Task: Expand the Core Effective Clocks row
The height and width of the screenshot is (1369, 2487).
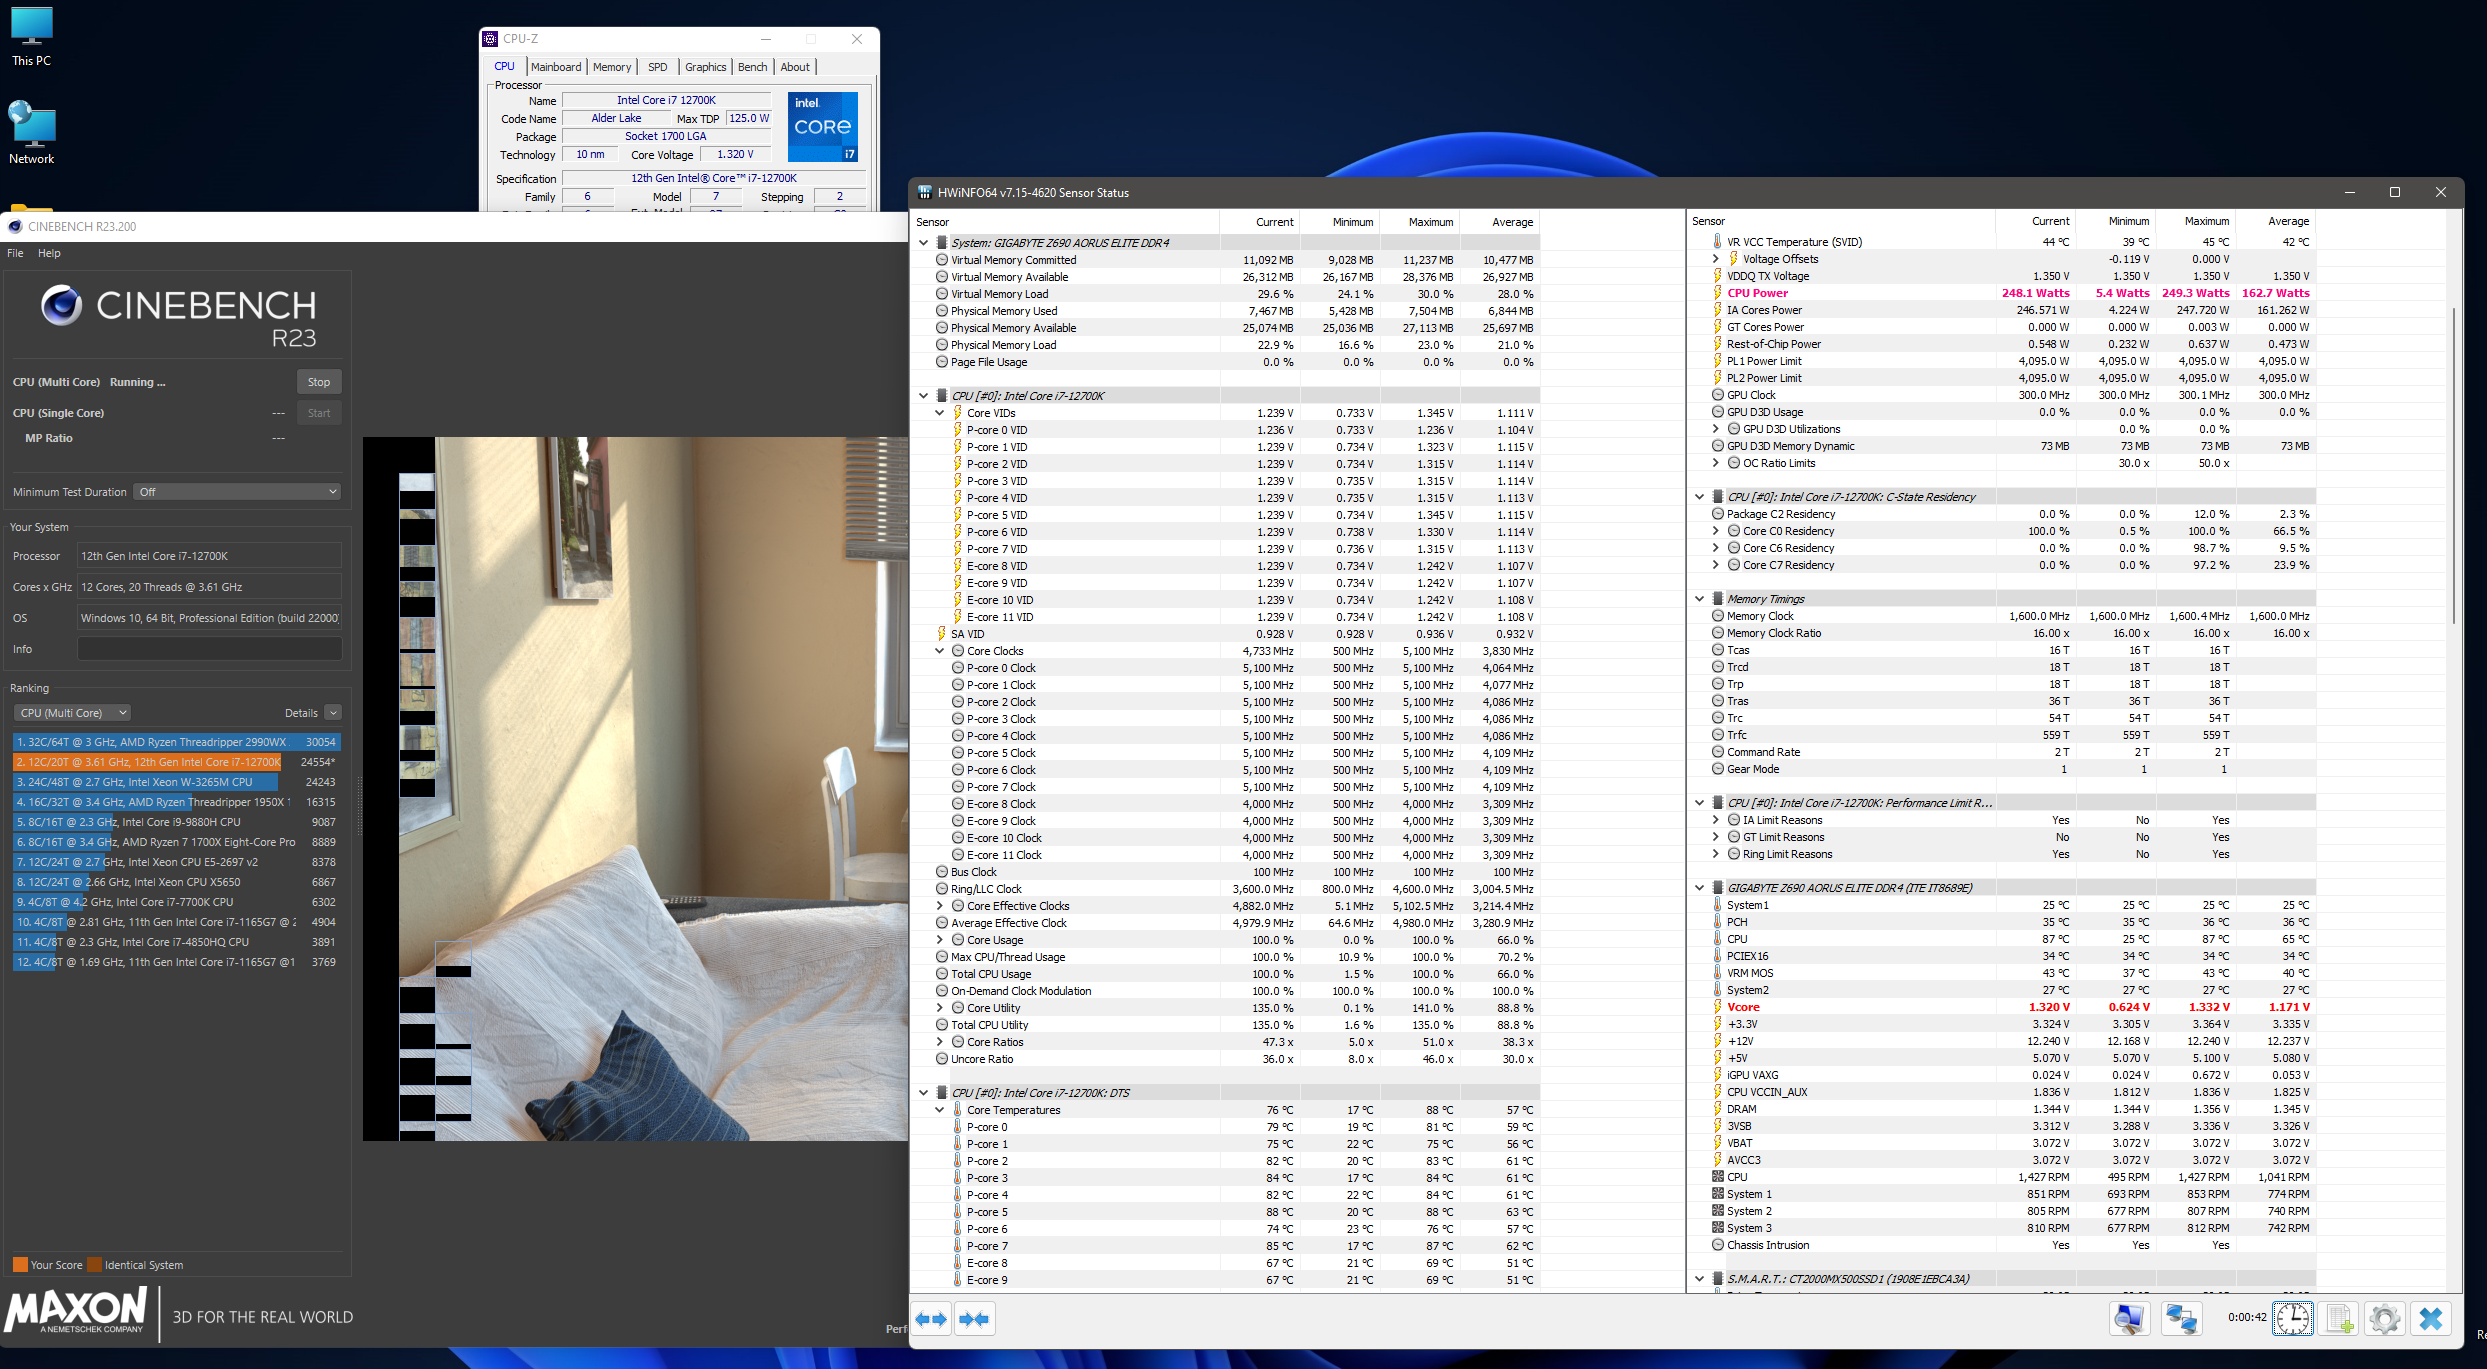Action: (939, 906)
